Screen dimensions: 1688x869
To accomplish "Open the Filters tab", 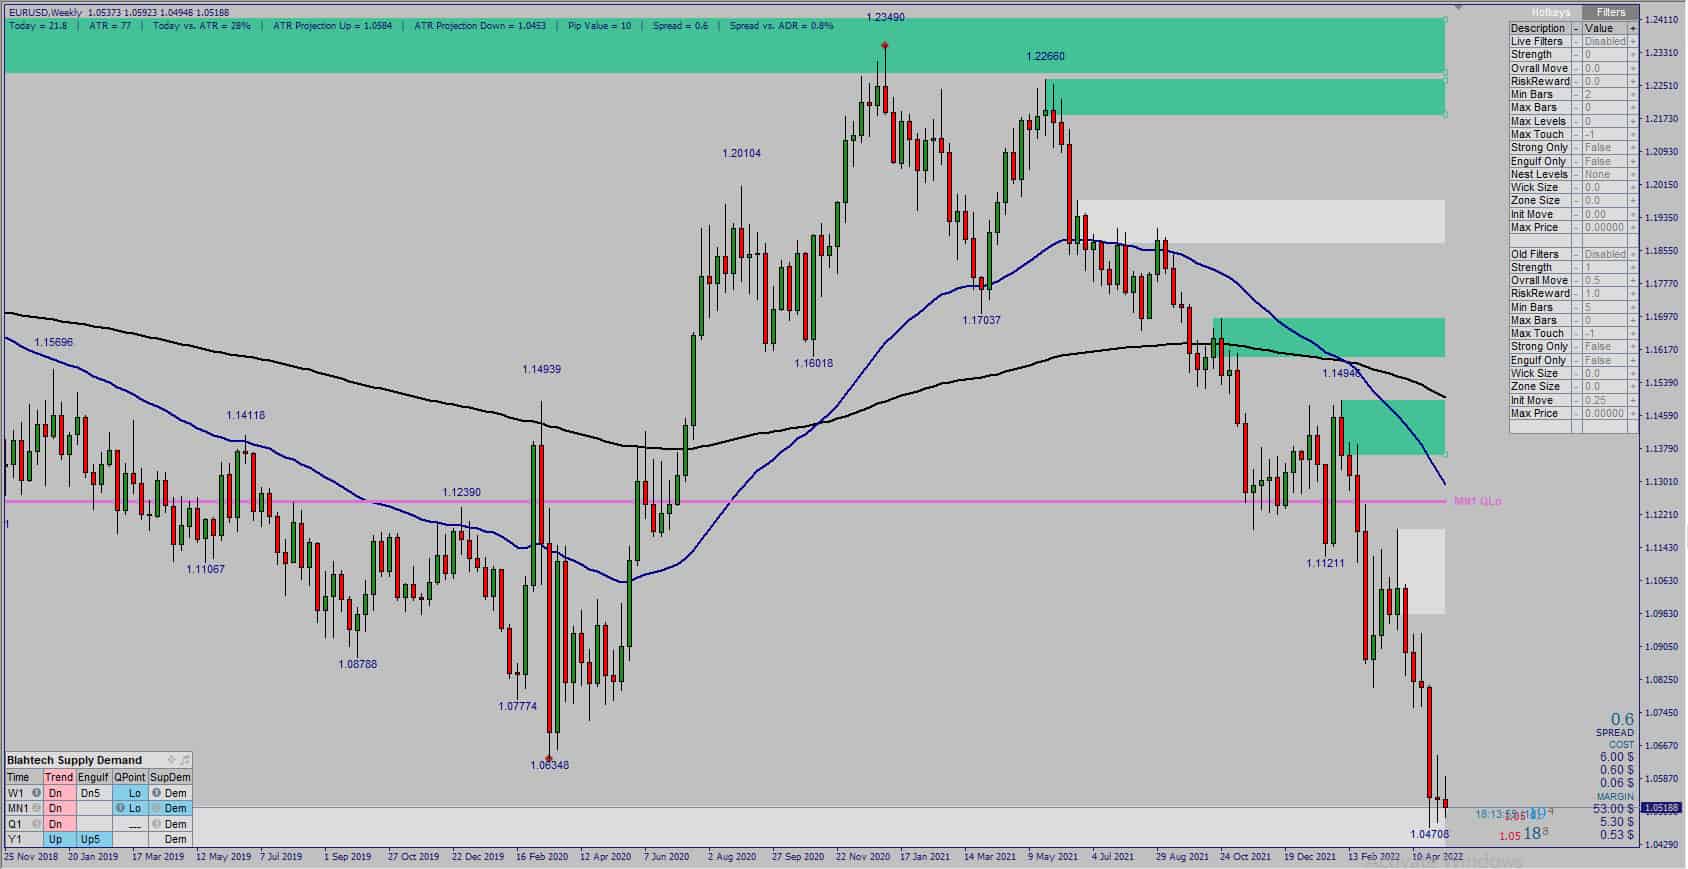I will point(1611,12).
